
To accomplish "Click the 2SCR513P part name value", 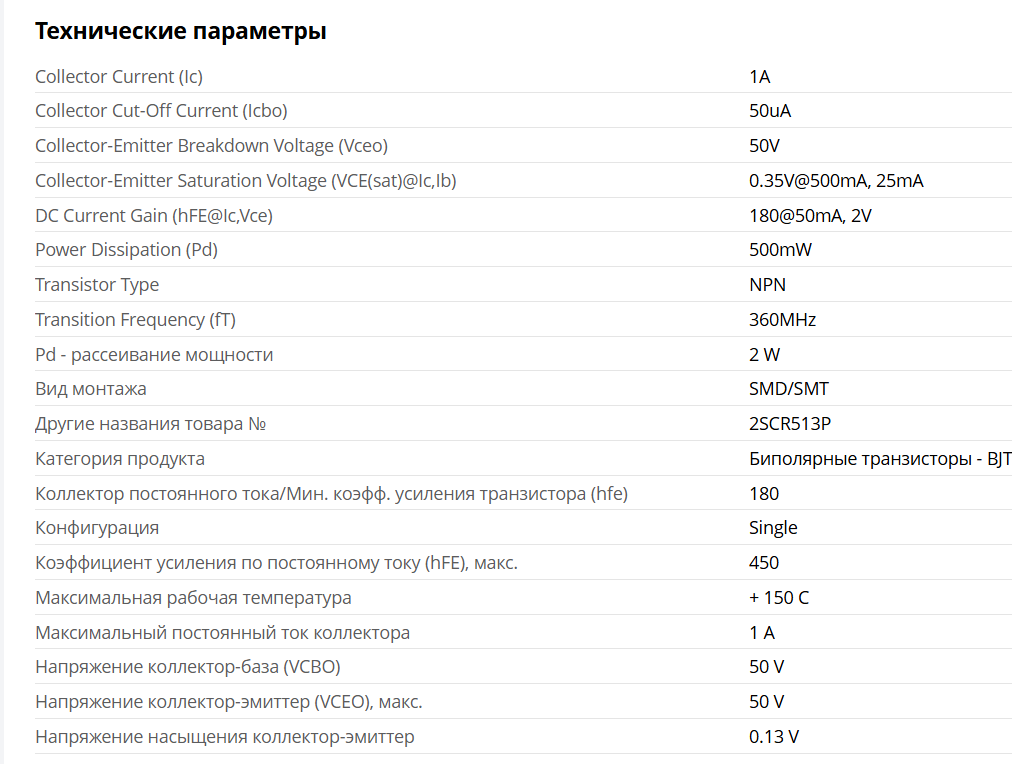I will click(790, 424).
